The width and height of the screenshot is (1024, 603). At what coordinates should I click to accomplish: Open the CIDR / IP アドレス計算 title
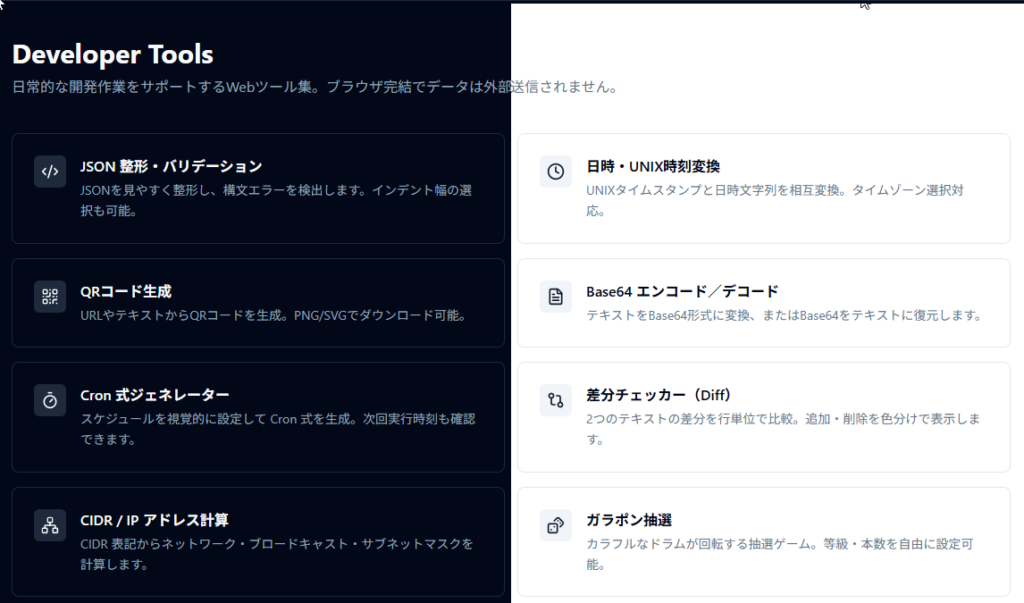154,520
